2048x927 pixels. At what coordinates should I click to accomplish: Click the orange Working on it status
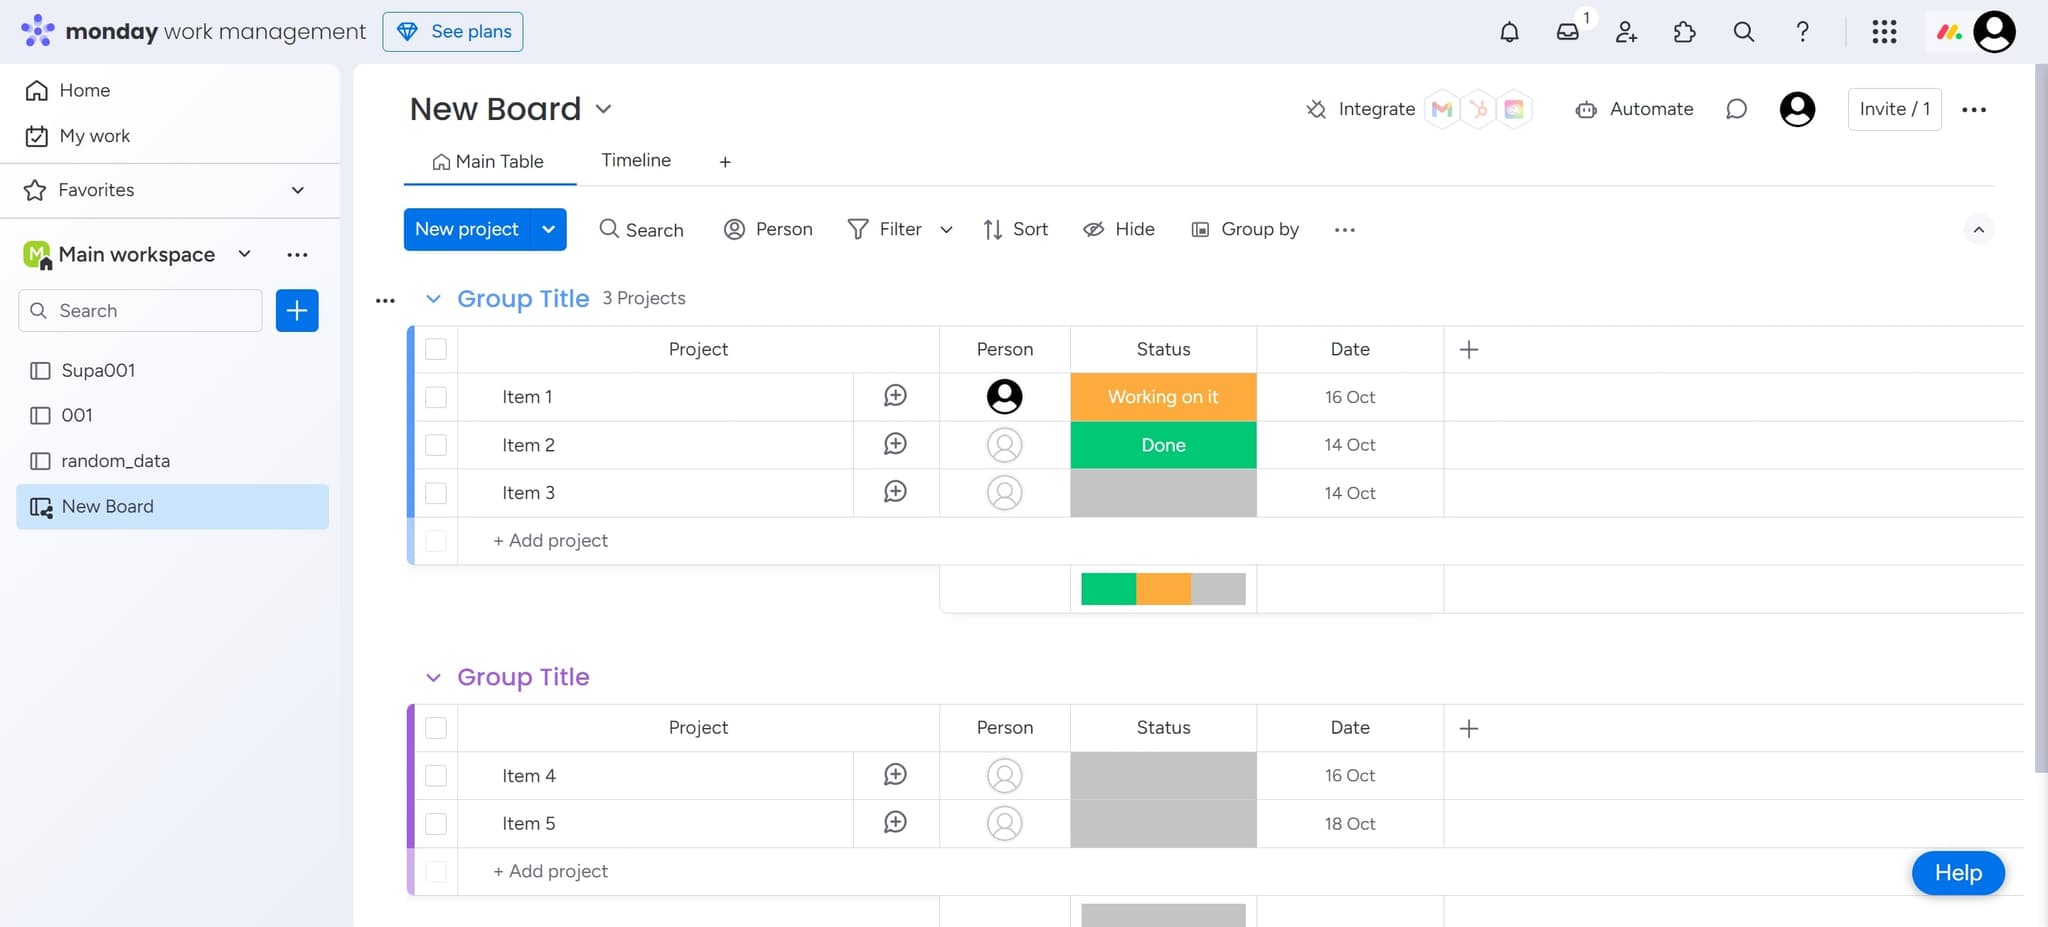(x=1163, y=397)
